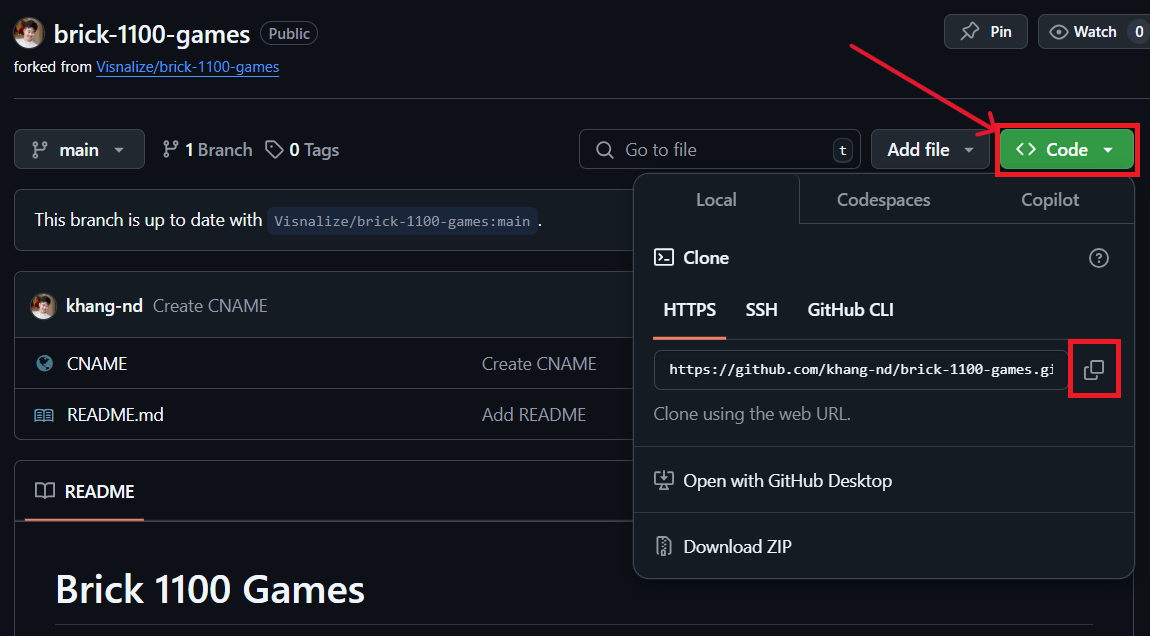1150x636 pixels.
Task: Select the SSH clone option
Action: point(761,310)
